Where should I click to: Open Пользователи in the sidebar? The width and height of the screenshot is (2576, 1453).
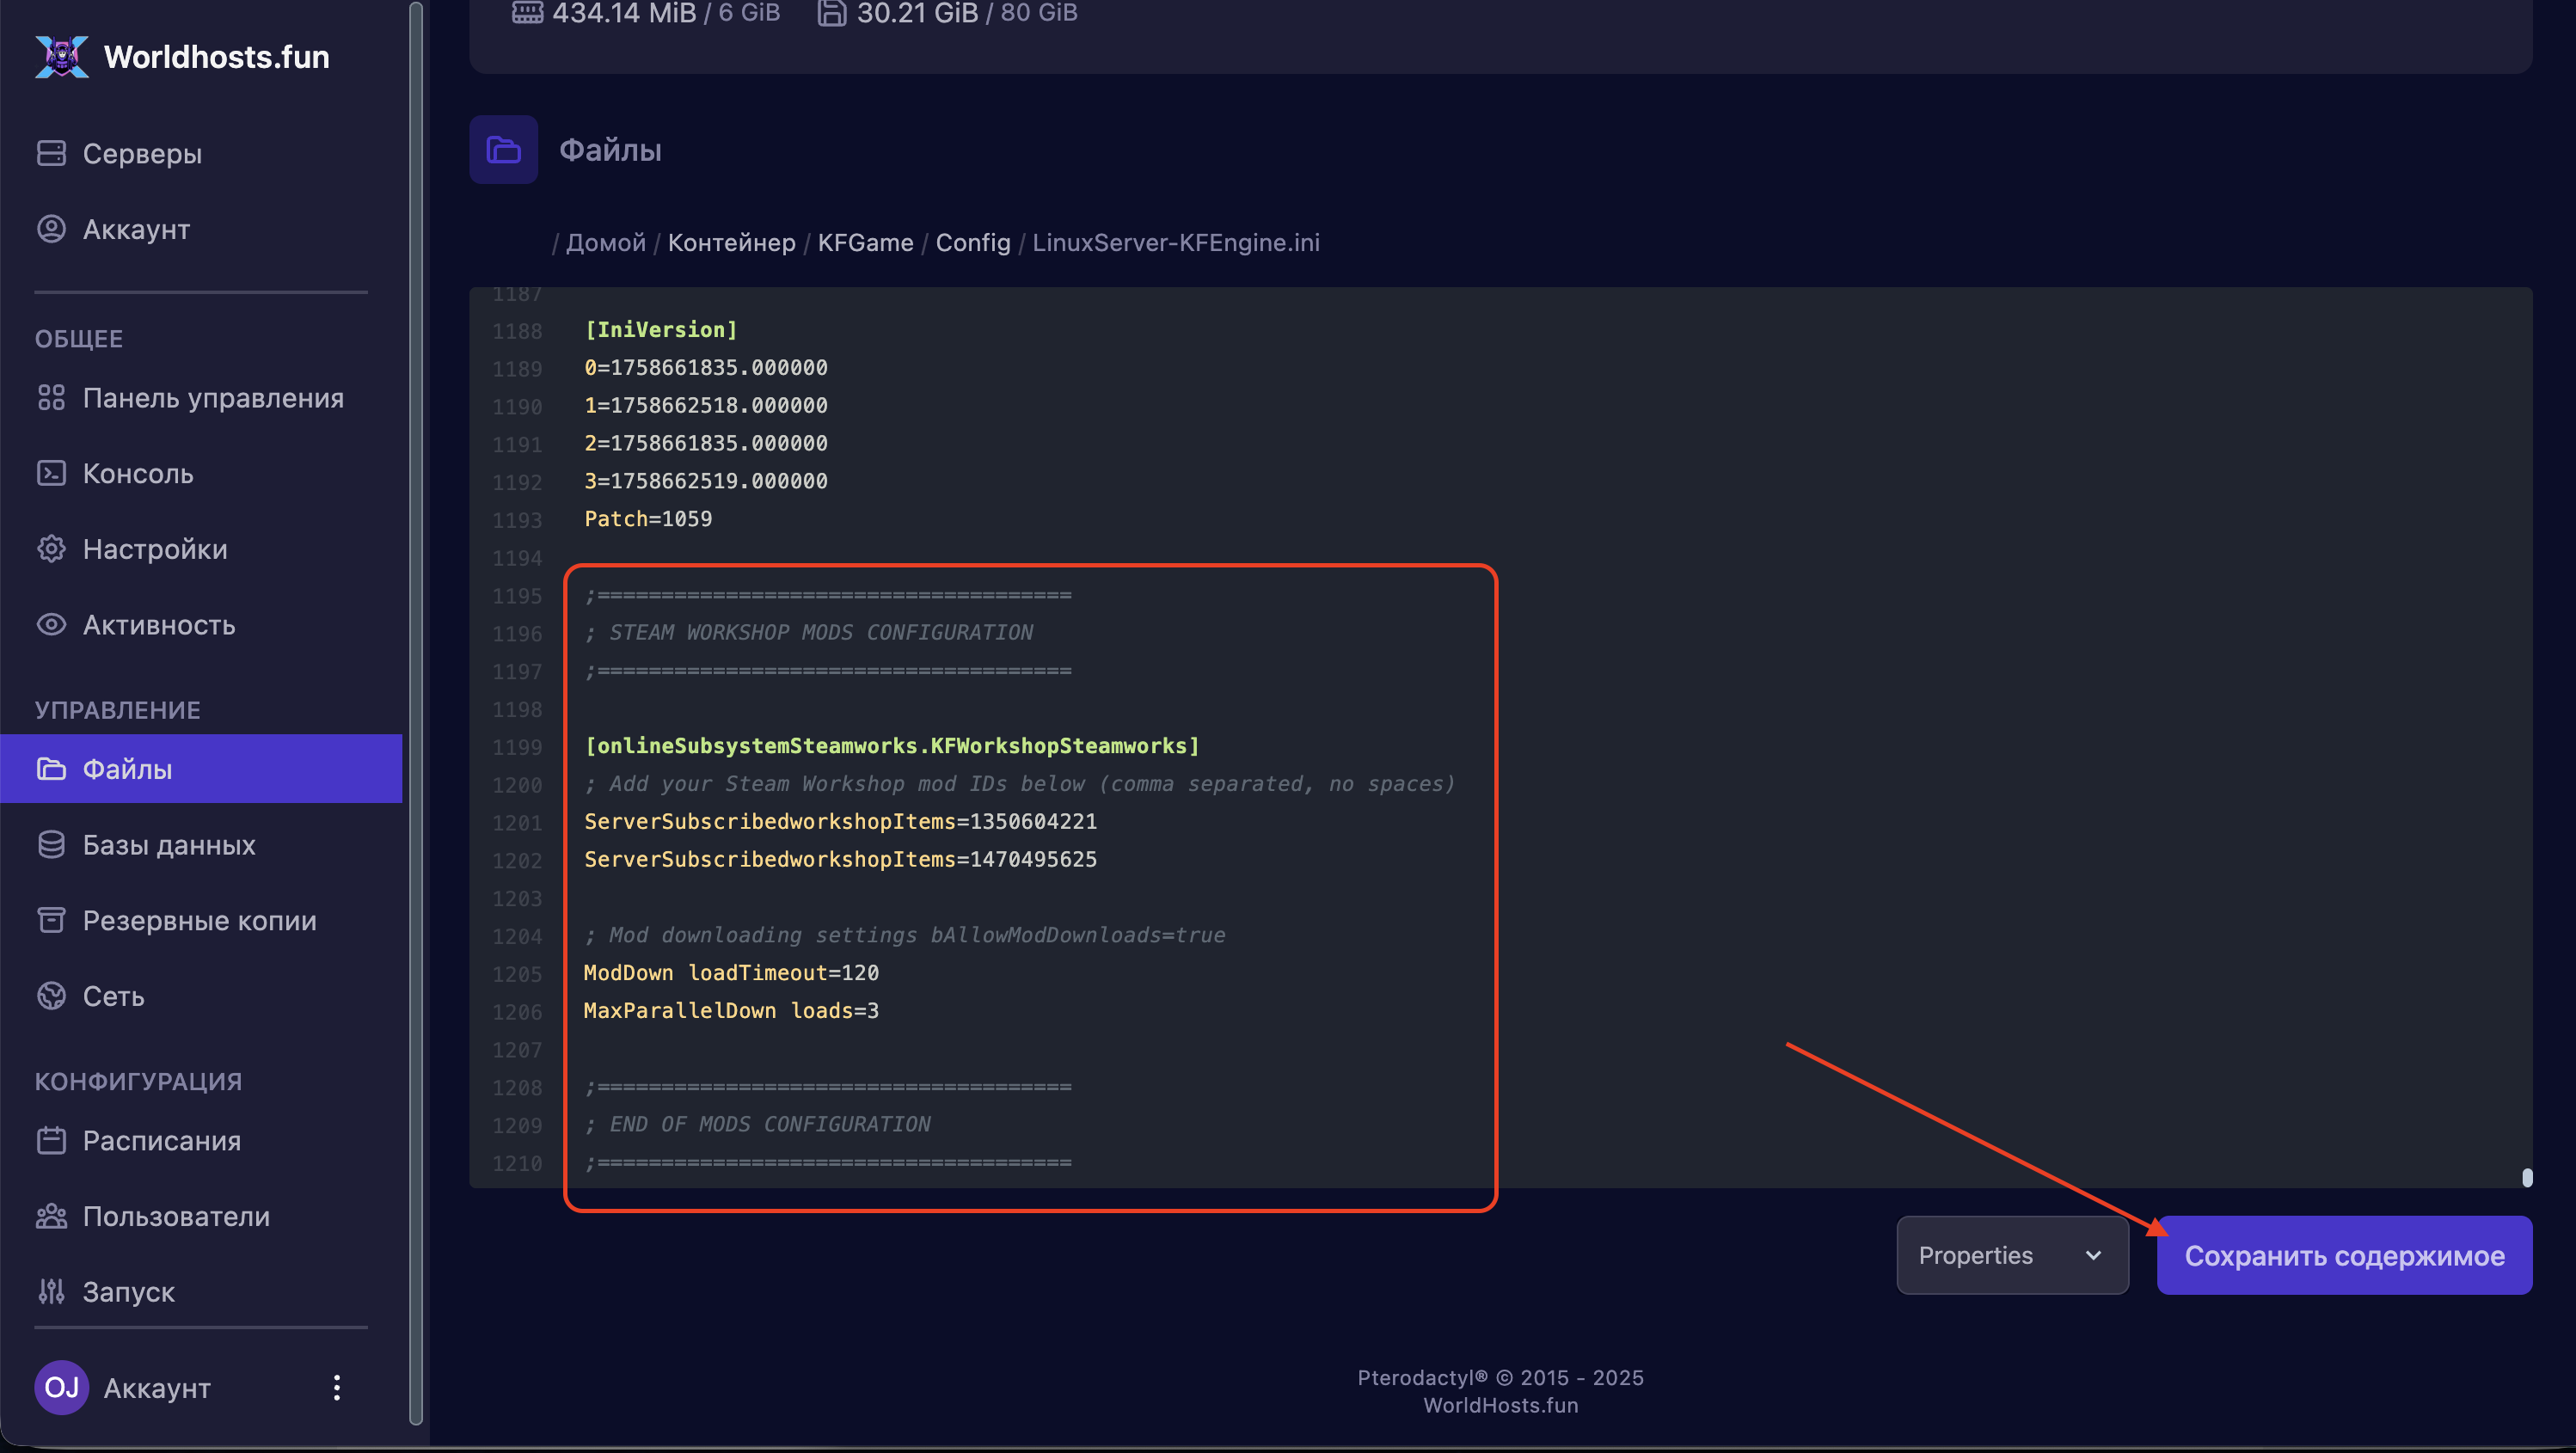176,1216
